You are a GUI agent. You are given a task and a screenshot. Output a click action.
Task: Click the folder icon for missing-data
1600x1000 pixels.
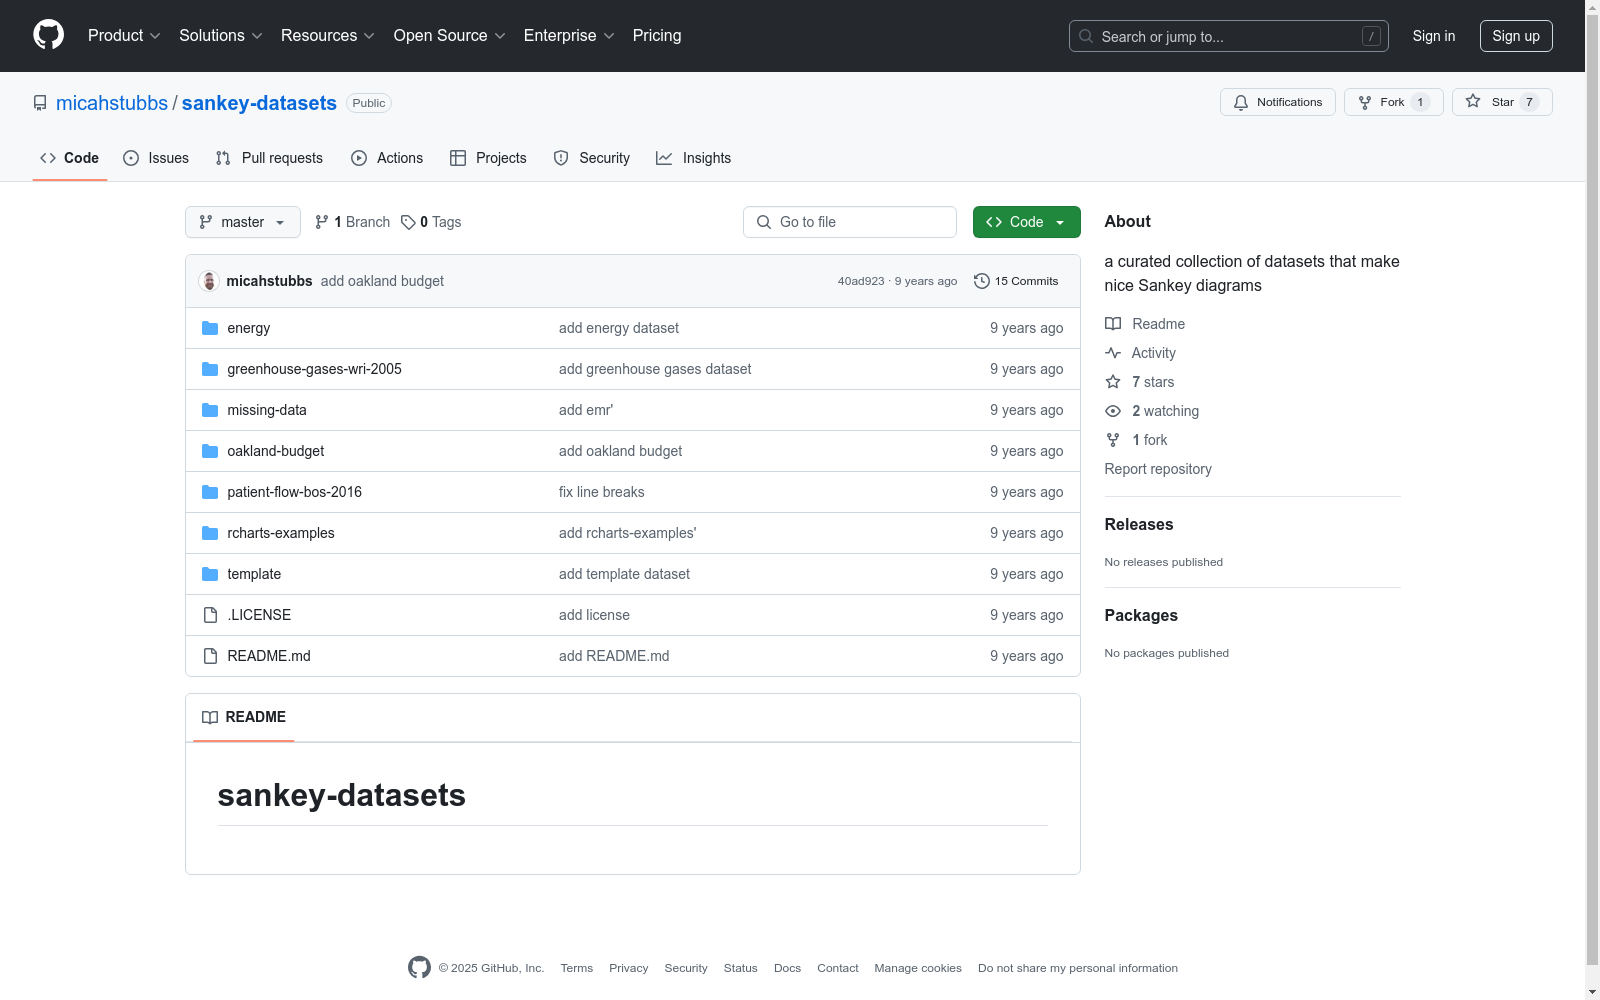click(x=210, y=410)
